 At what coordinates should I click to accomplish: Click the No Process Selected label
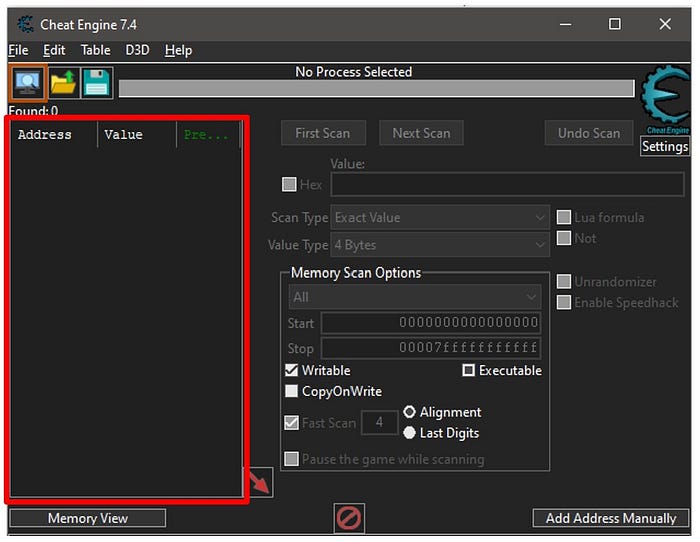tap(354, 72)
